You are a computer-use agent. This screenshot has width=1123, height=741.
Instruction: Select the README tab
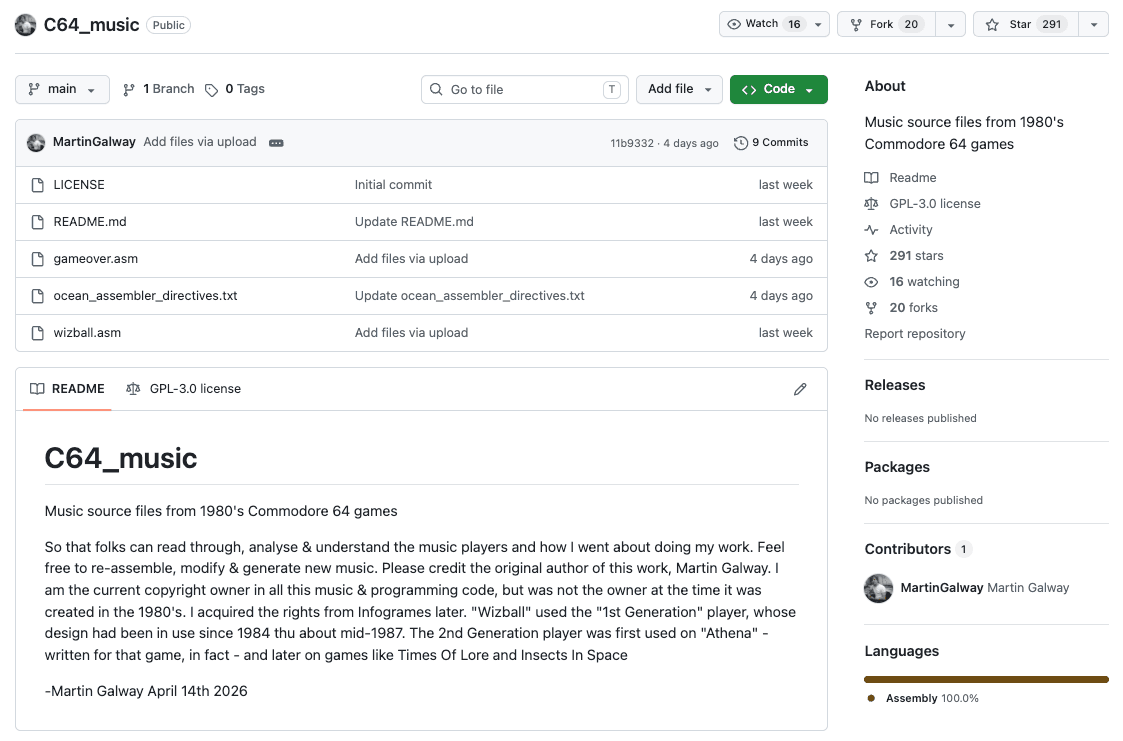click(67, 389)
